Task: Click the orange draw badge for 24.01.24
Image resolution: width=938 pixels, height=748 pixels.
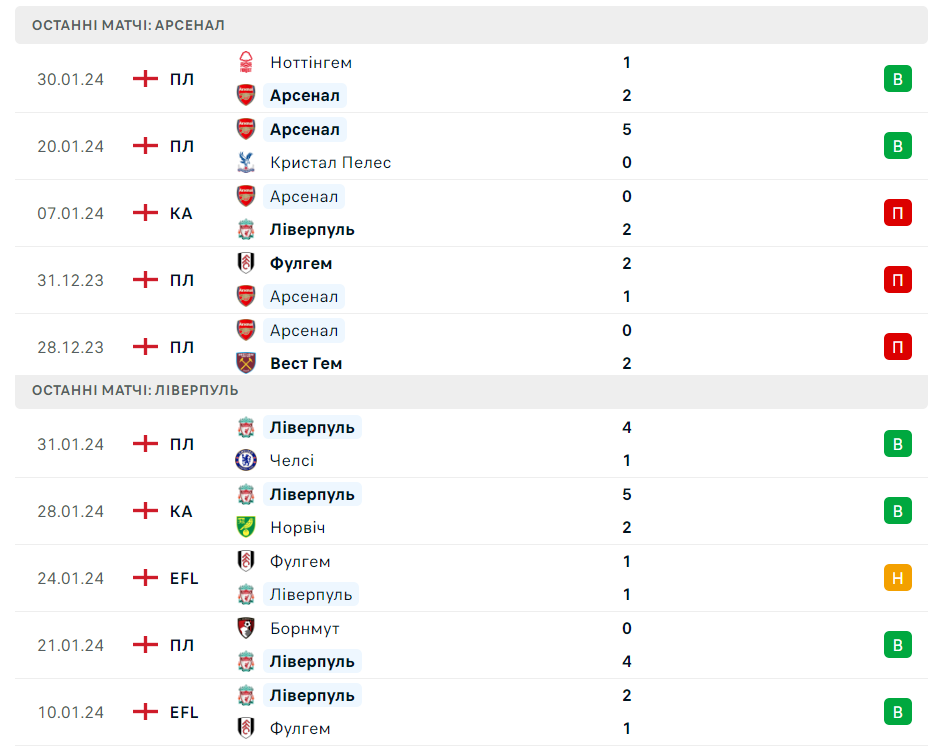Action: (897, 578)
